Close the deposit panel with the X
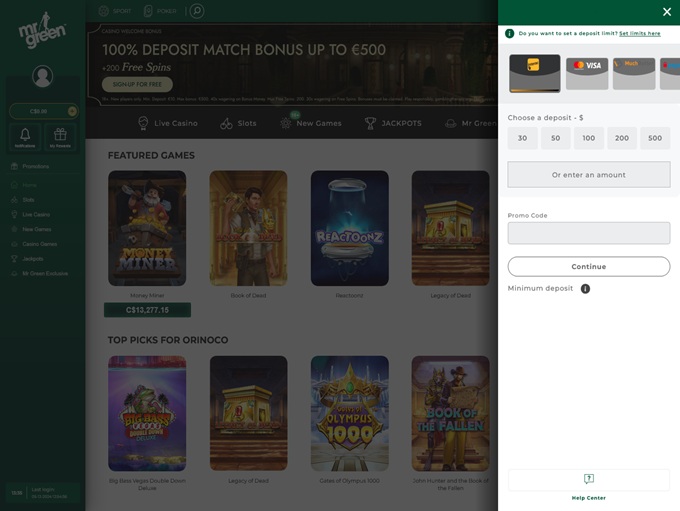This screenshot has width=680, height=511. pos(667,12)
